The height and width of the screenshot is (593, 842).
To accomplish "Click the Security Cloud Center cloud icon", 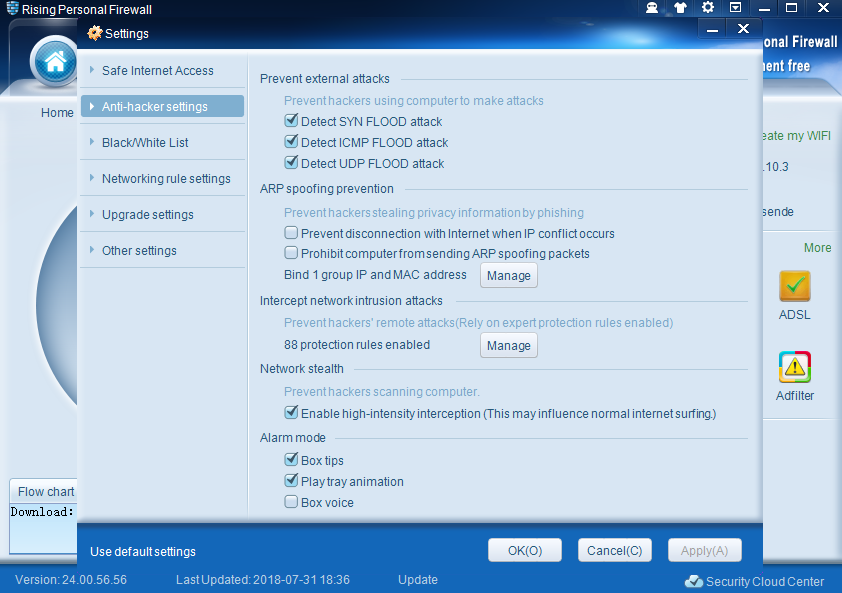I will pyautogui.click(x=694, y=581).
